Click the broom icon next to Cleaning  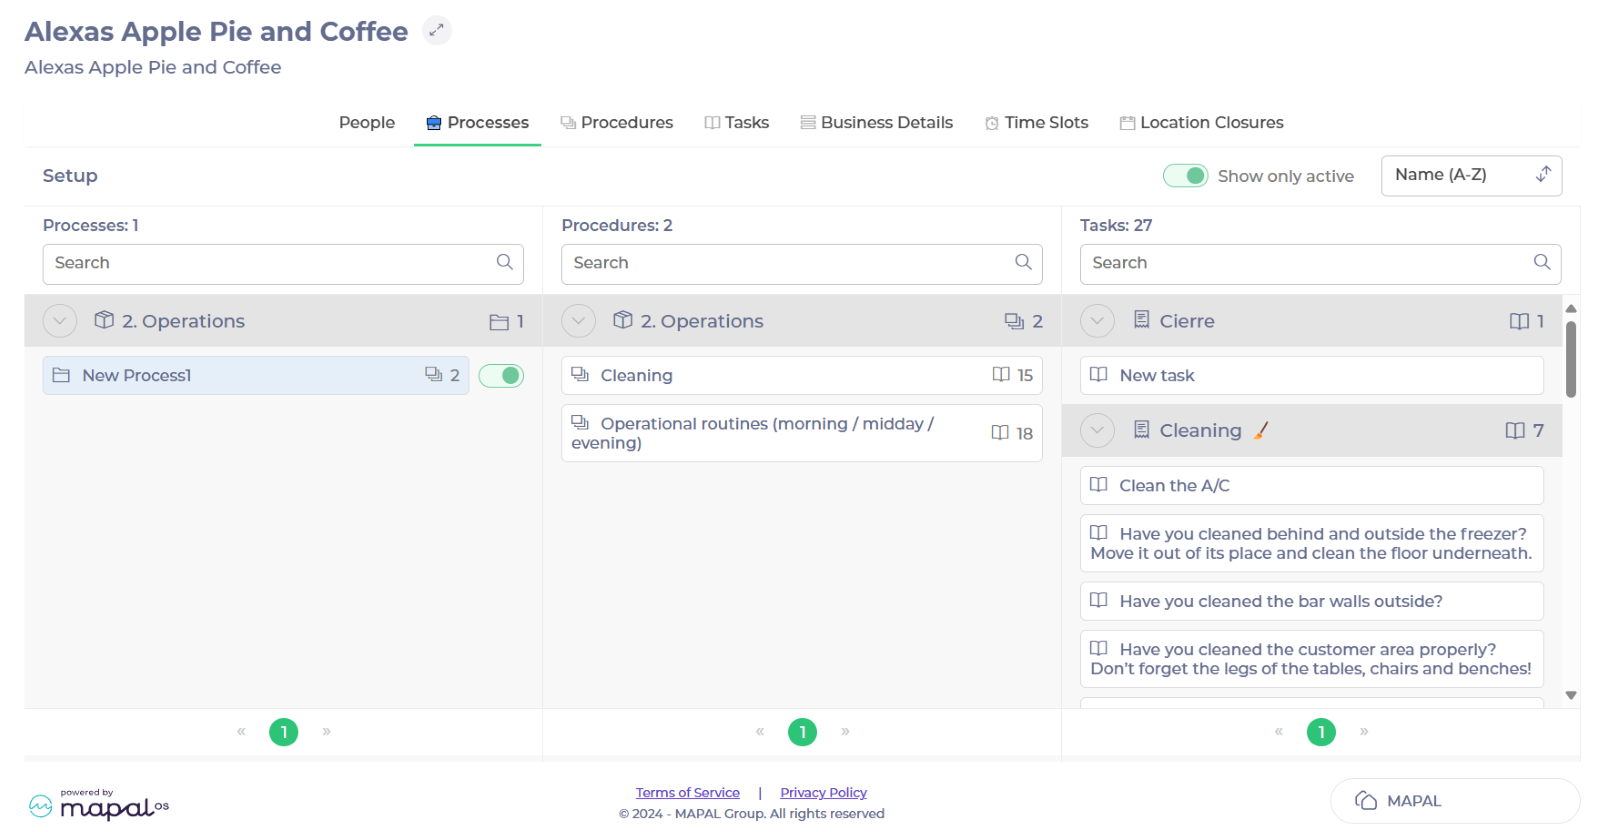[x=1261, y=430]
